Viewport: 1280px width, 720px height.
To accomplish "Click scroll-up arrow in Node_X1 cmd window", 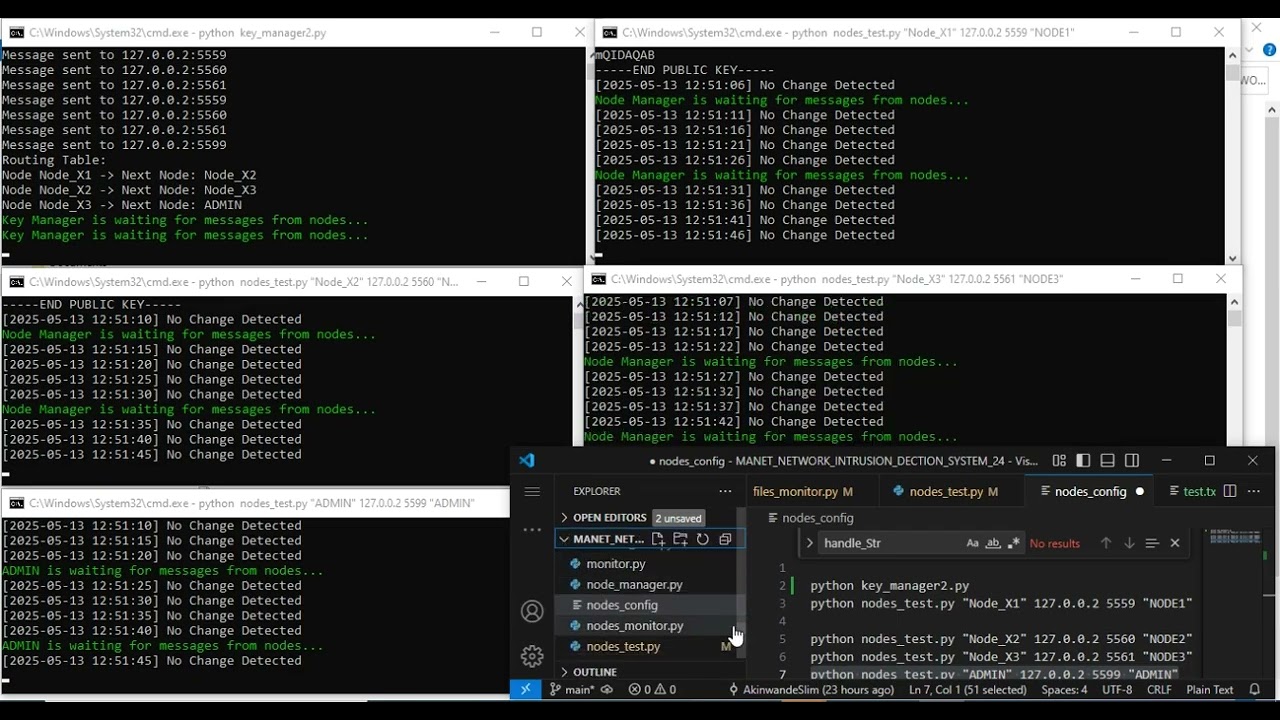I will [1232, 55].
